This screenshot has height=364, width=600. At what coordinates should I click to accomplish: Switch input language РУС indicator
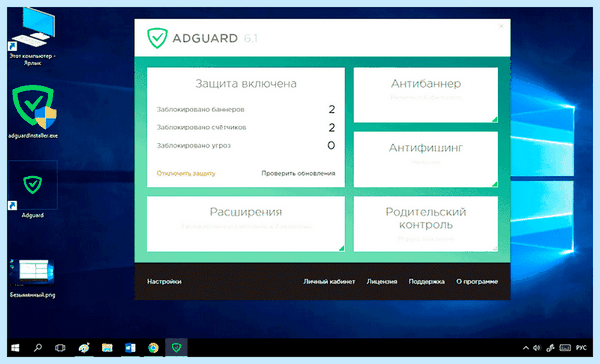coord(581,348)
